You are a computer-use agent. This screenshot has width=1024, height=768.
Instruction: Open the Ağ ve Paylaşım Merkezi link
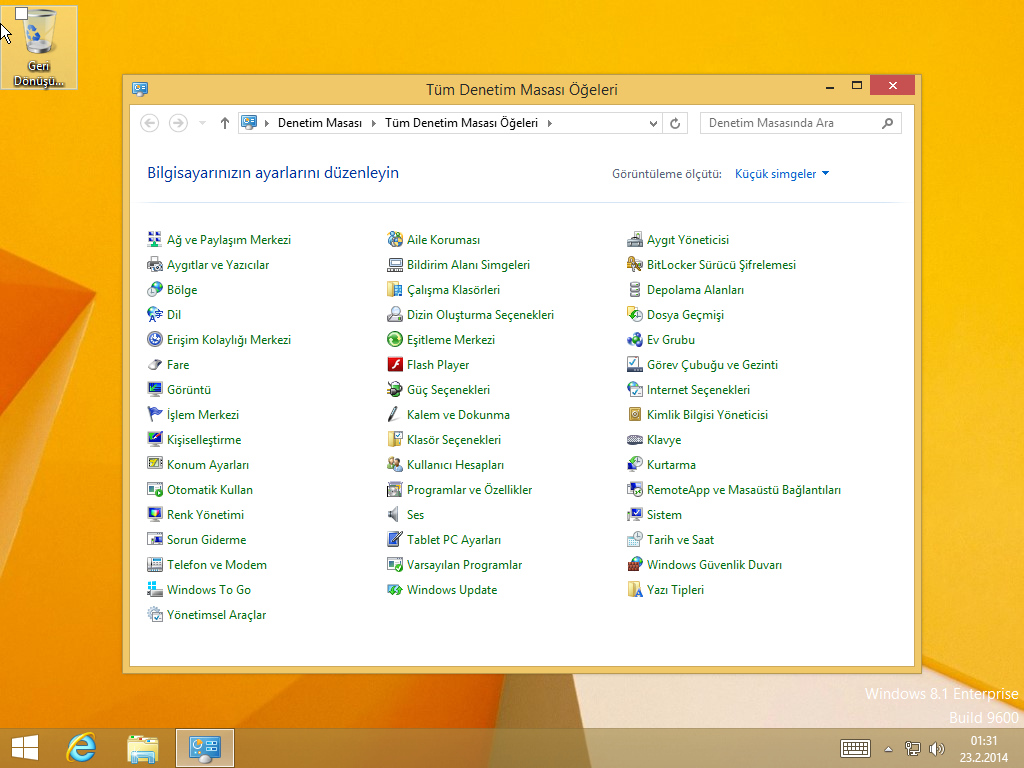[229, 240]
